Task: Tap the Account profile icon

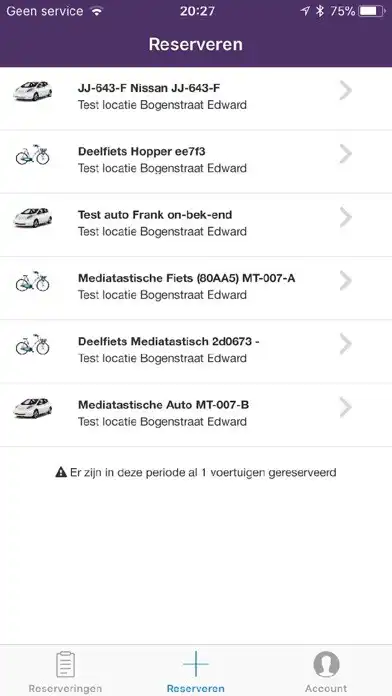Action: click(326, 664)
